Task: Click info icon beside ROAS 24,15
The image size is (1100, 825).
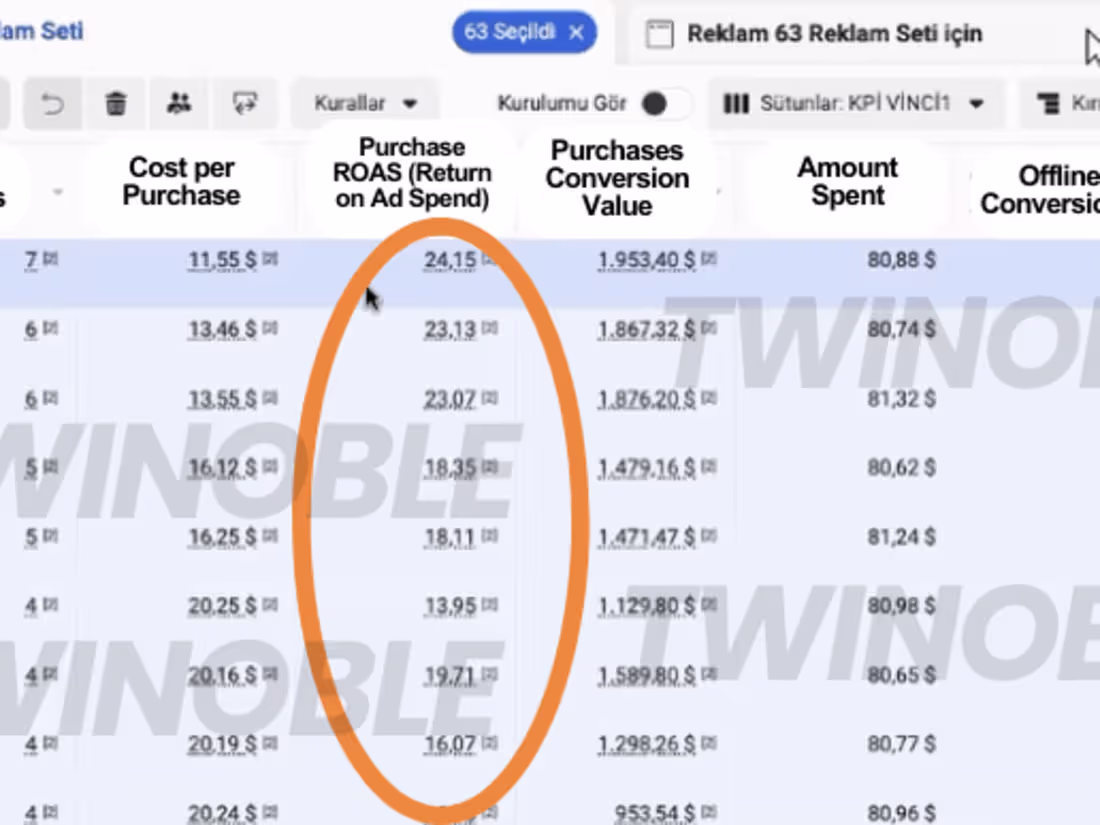Action: [490, 259]
